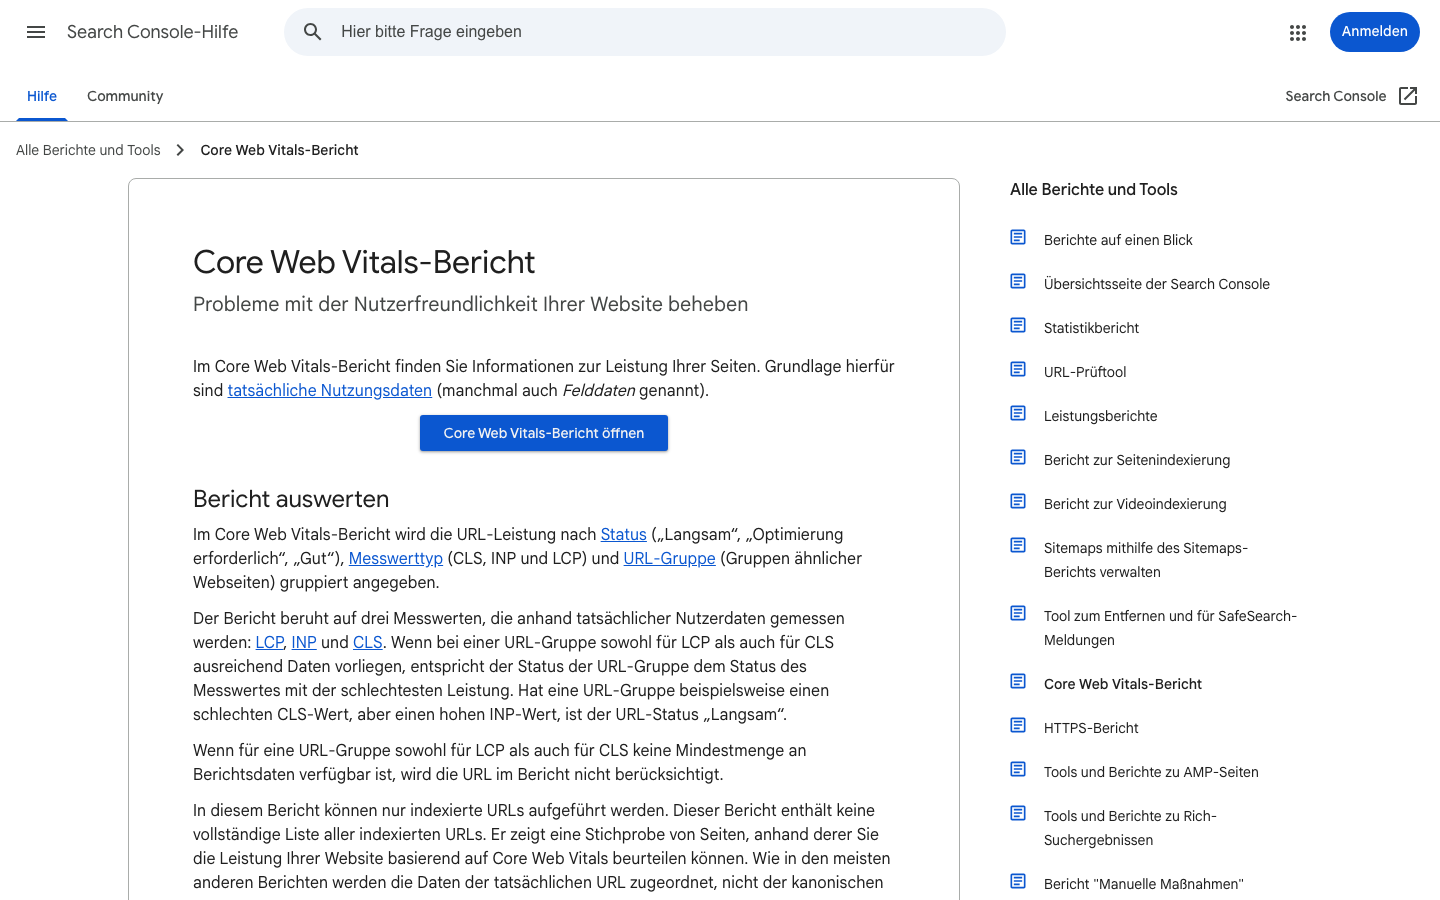Open Leistungsberichte in the sidebar
This screenshot has height=900, width=1440.
[x=1101, y=416]
